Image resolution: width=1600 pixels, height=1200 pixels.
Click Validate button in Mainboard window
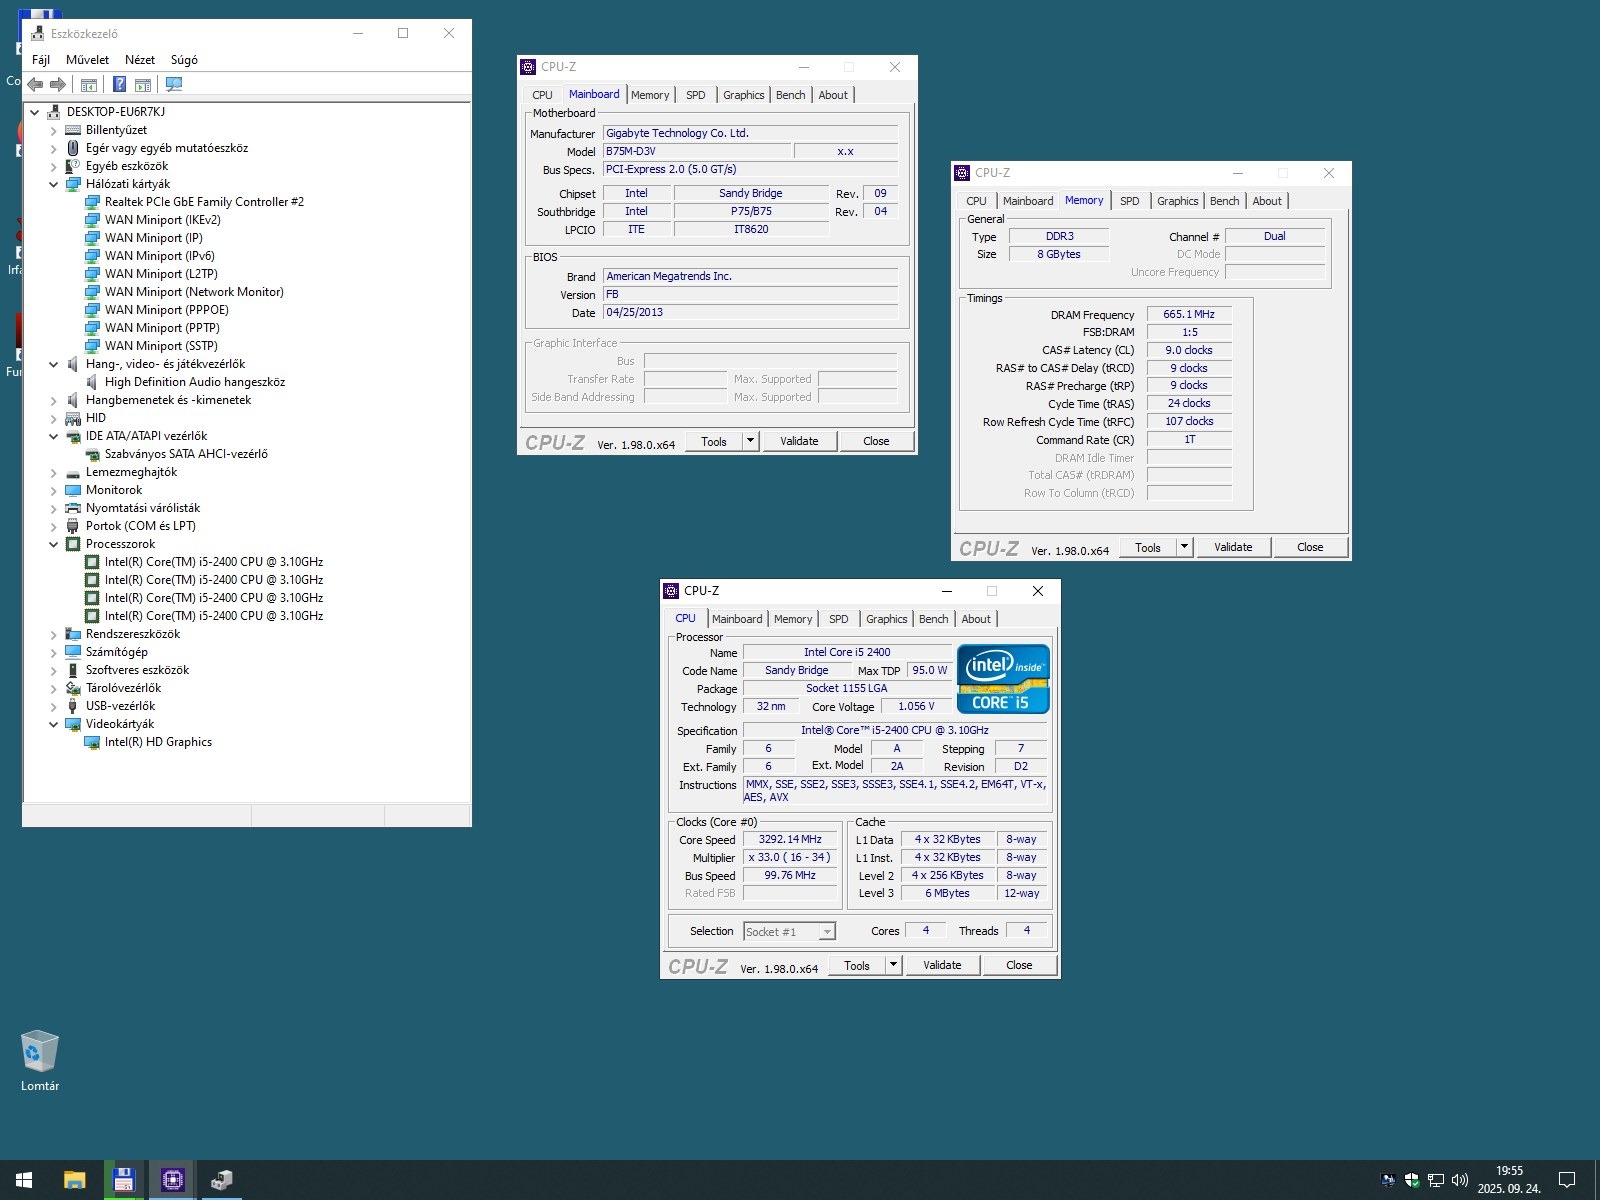point(799,441)
